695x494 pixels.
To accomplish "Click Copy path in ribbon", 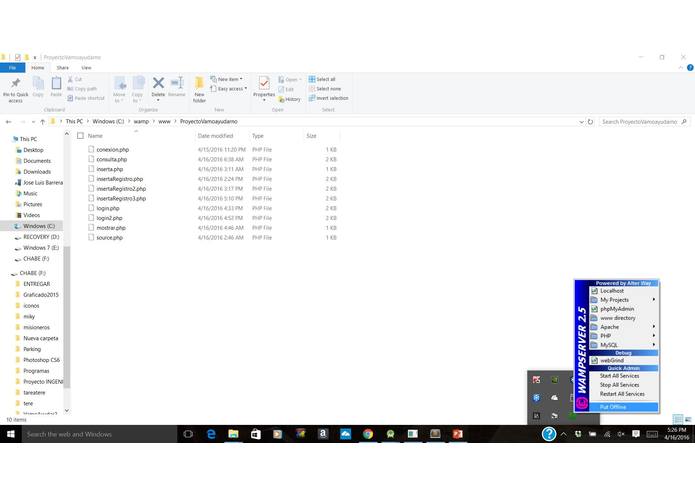I will pos(82,89).
